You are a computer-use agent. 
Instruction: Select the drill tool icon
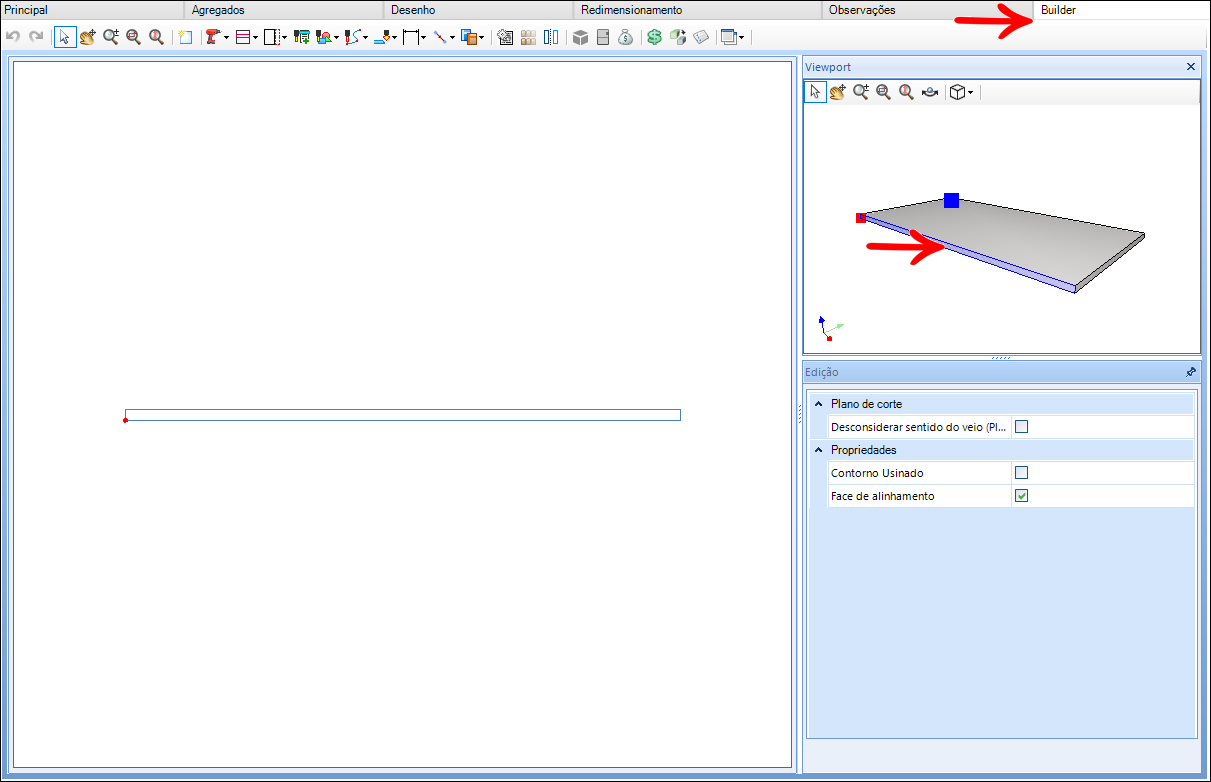click(213, 37)
